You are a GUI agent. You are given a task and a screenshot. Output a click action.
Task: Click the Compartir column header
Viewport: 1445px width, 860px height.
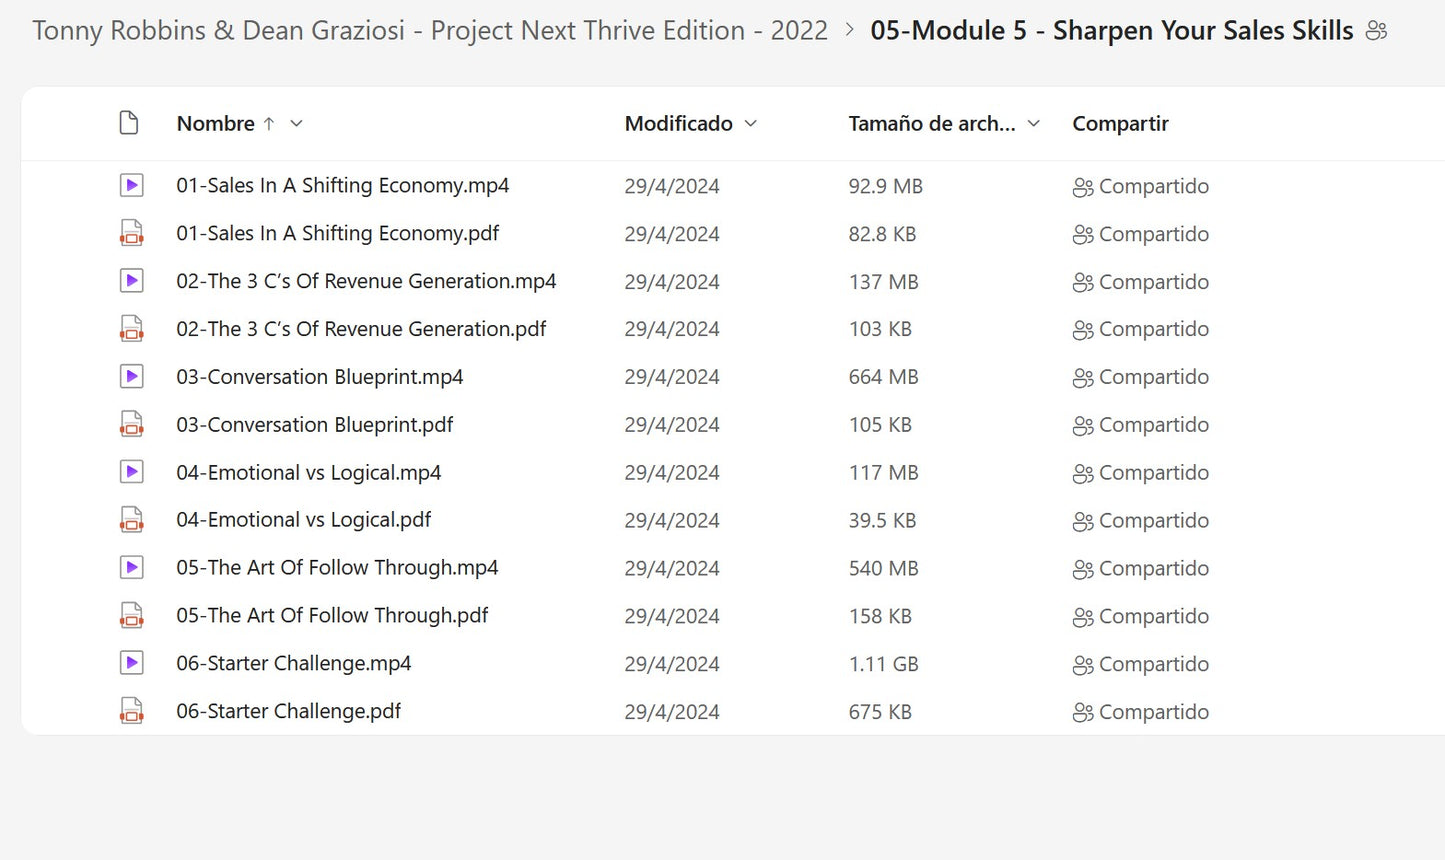pos(1120,123)
